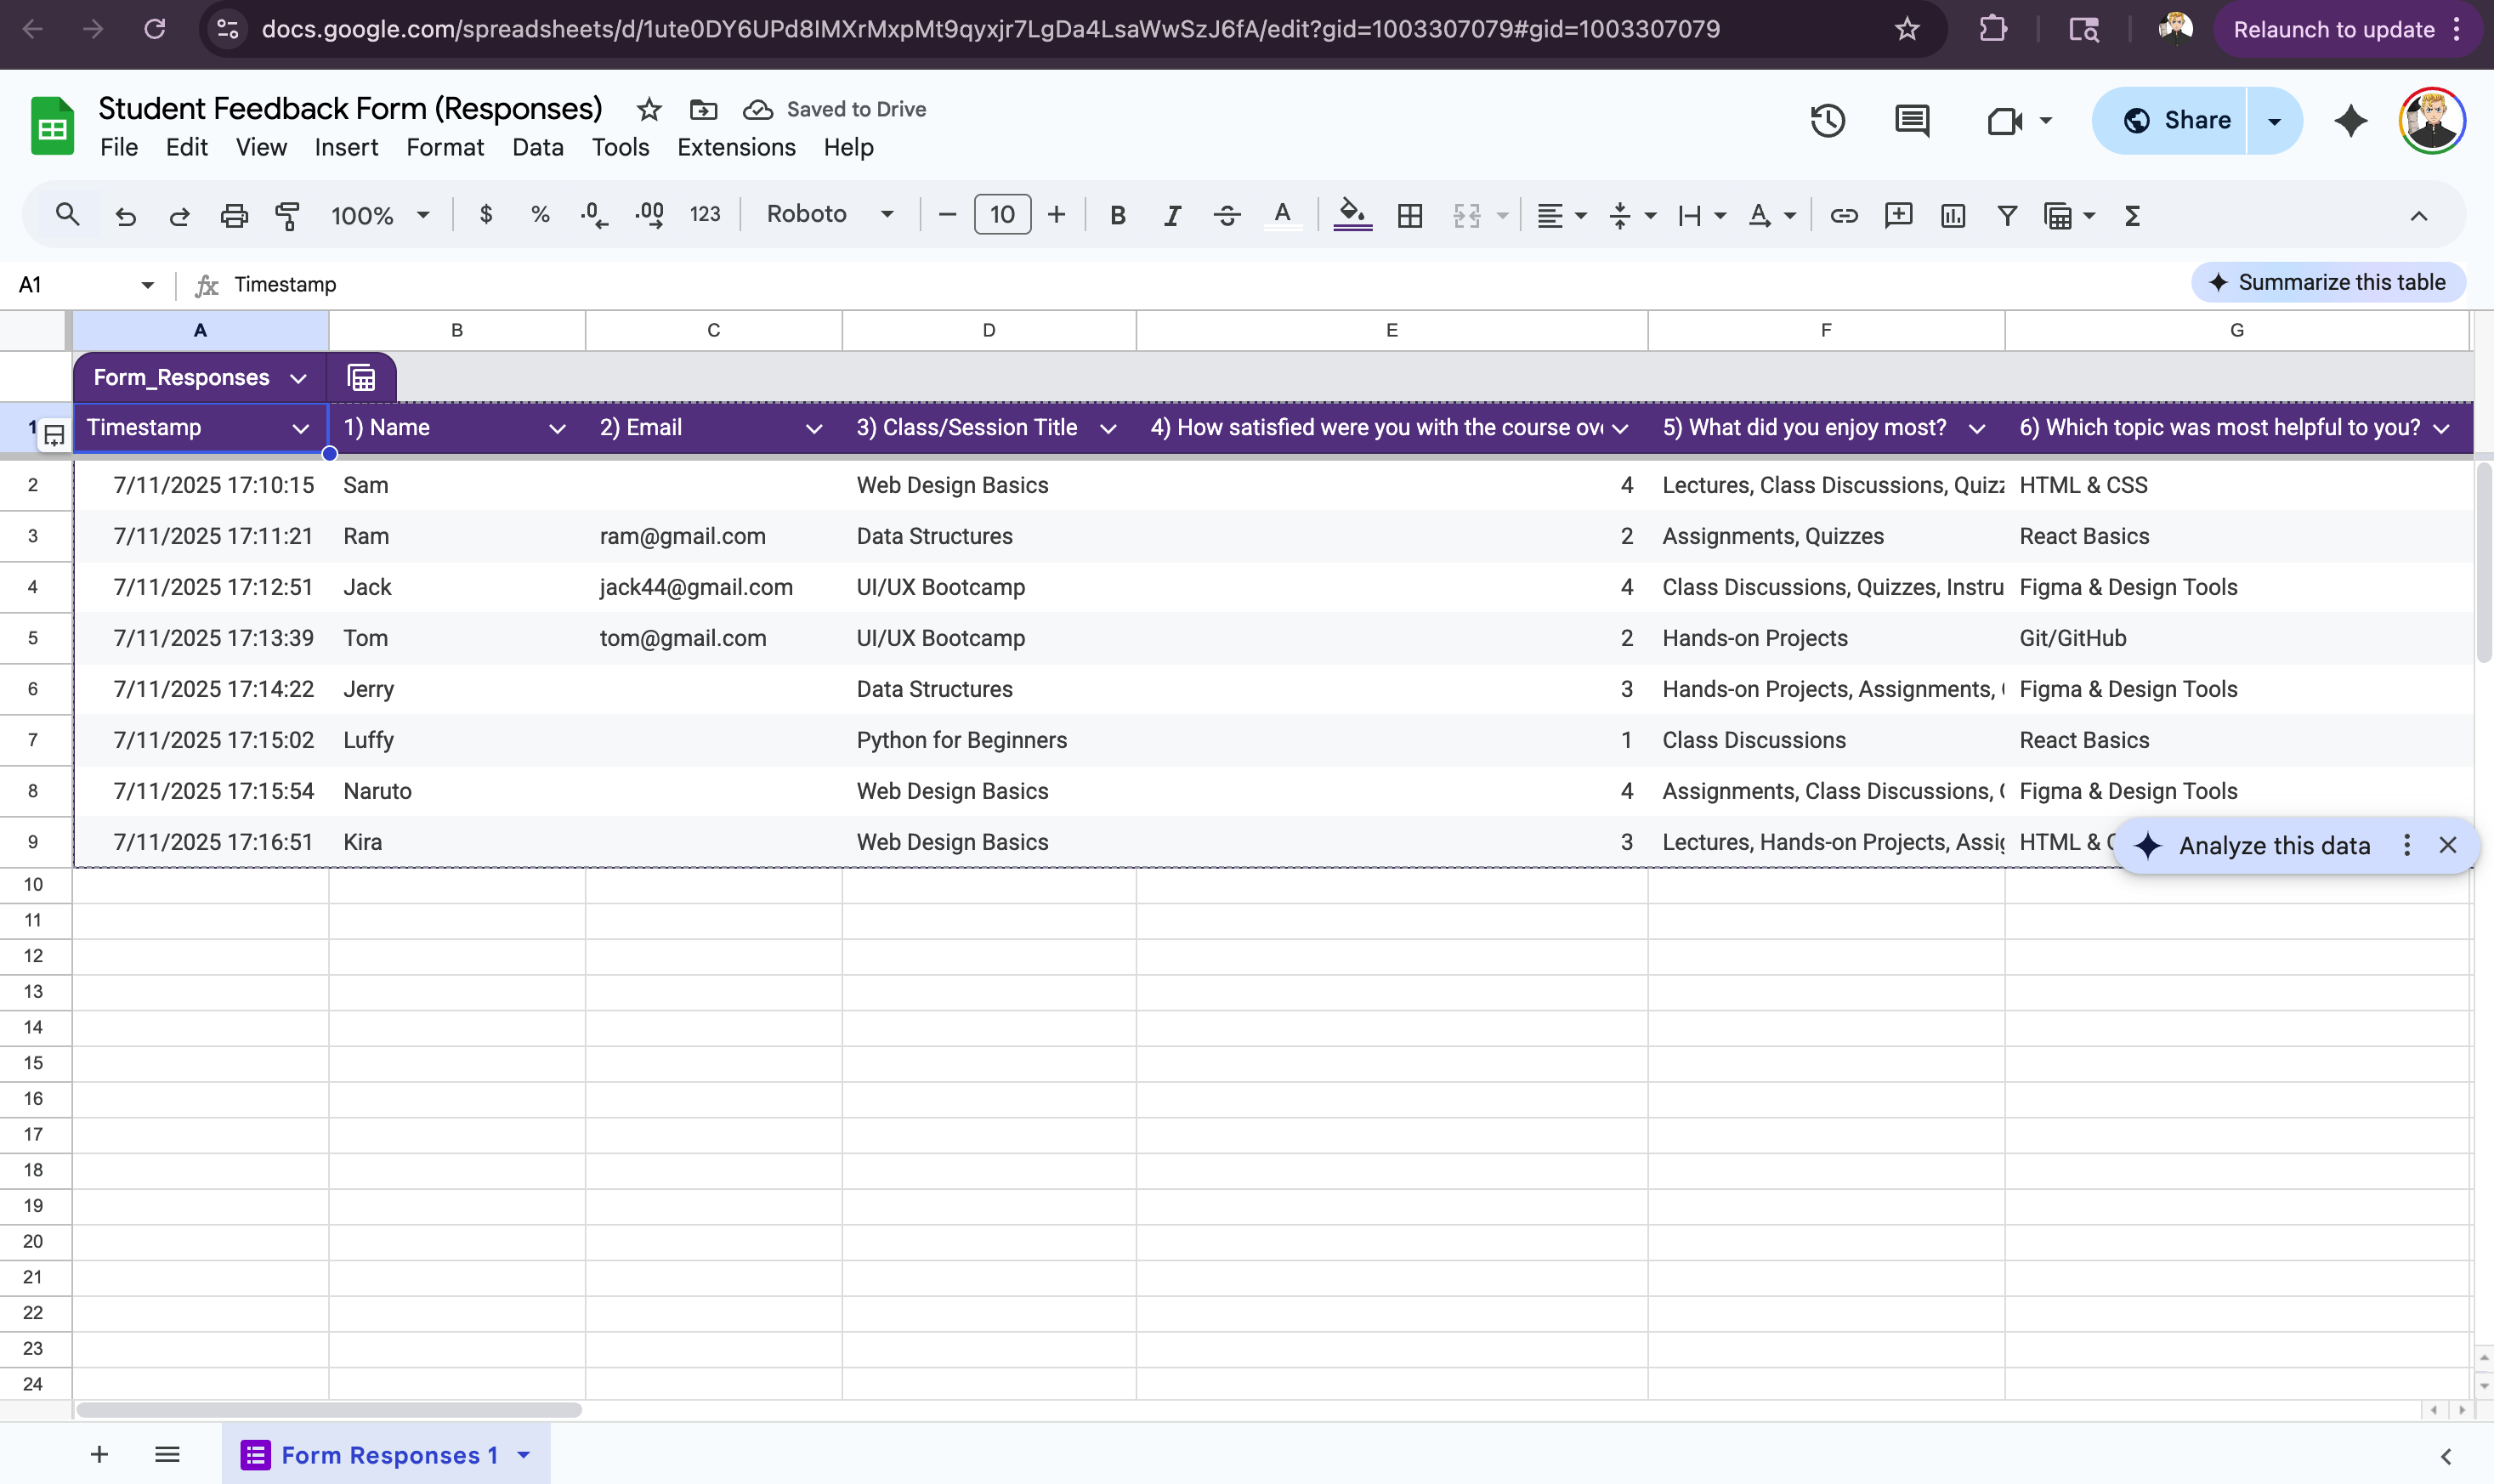Toggle italic text formatting

(1172, 215)
